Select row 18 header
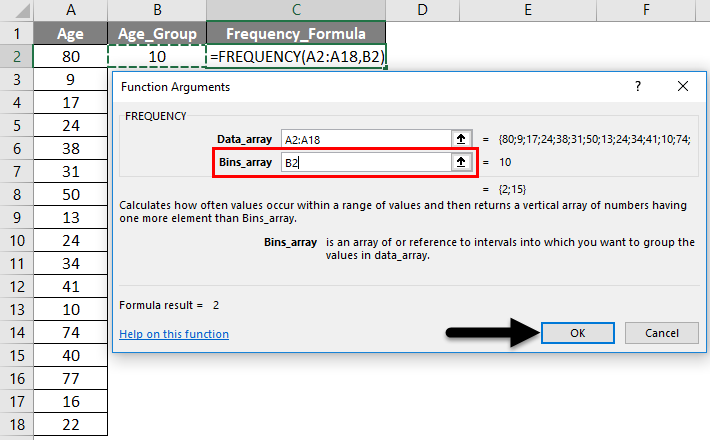This screenshot has height=440, width=710. (x=17, y=424)
